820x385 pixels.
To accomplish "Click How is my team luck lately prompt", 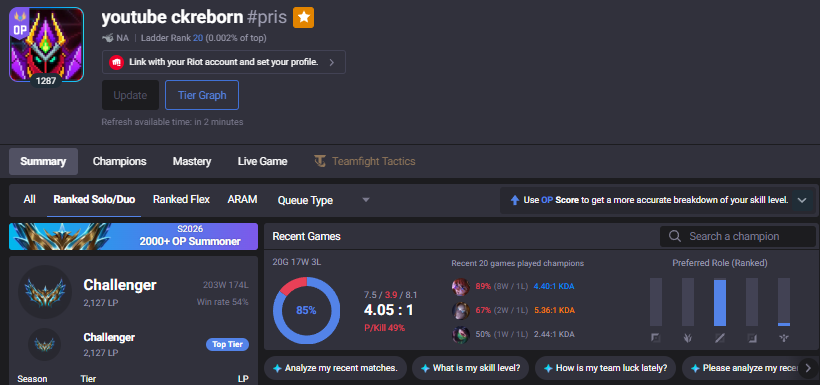I will click(605, 368).
